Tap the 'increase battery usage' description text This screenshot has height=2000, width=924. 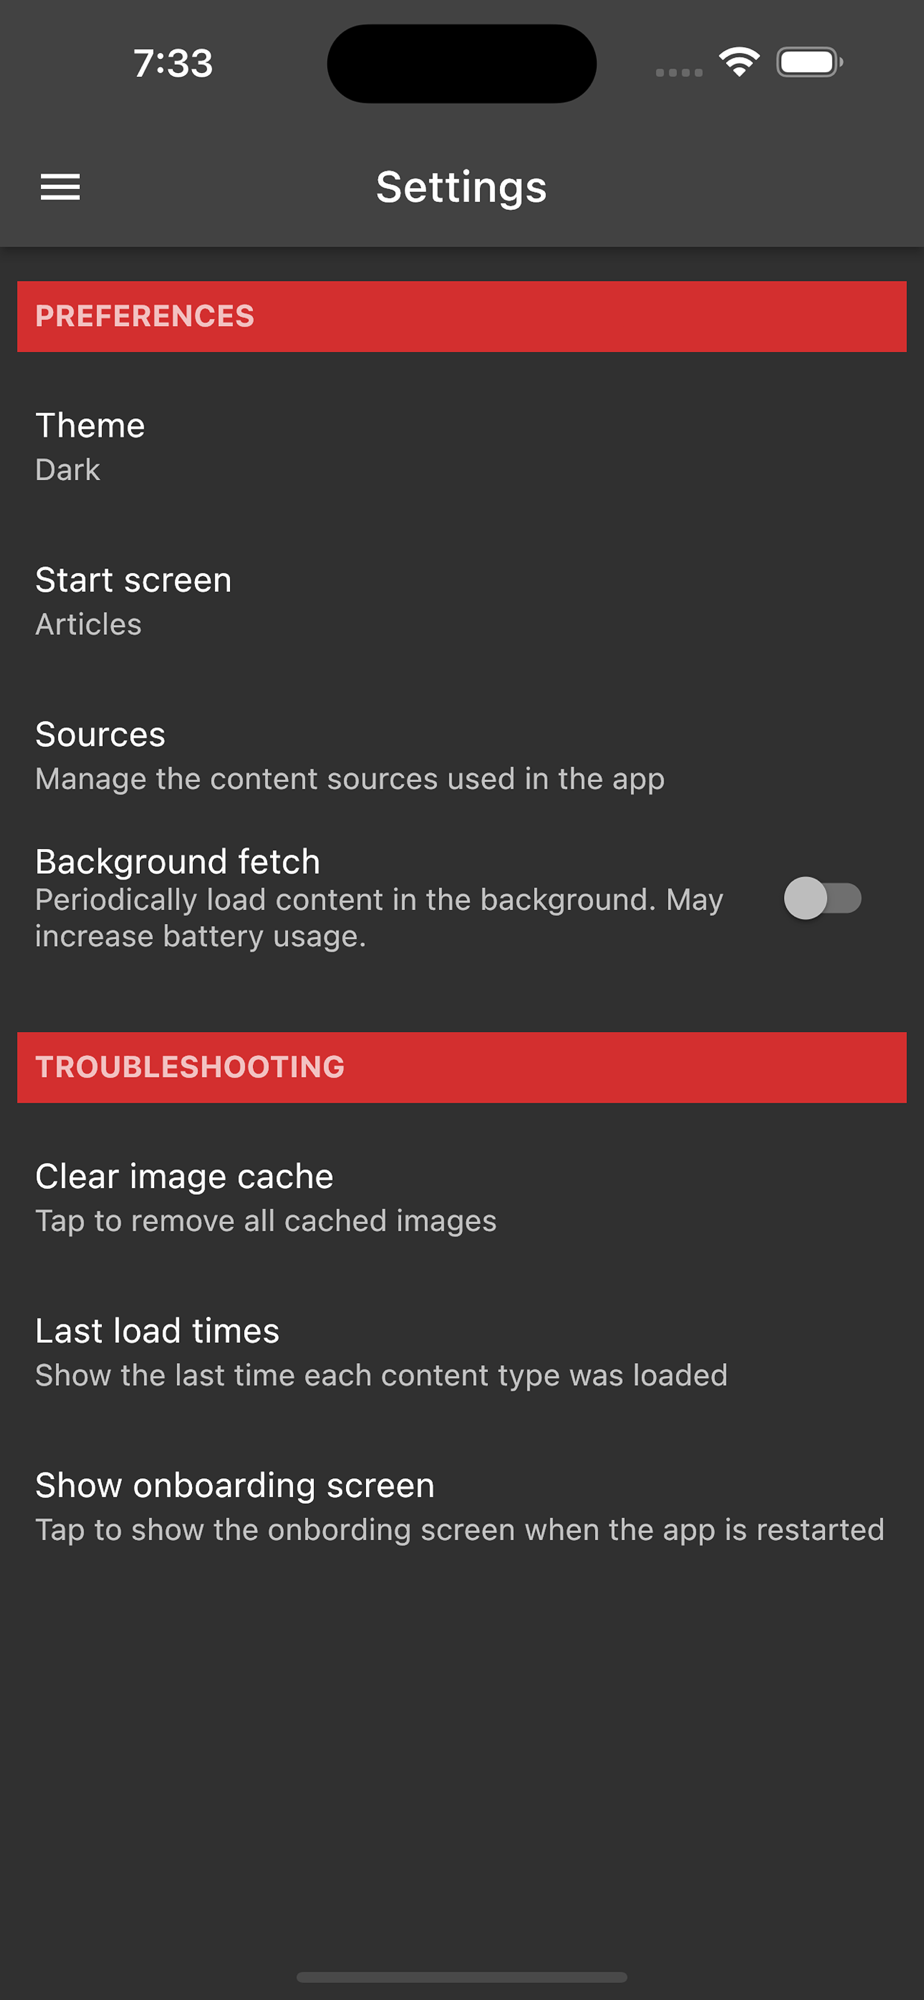click(x=200, y=936)
